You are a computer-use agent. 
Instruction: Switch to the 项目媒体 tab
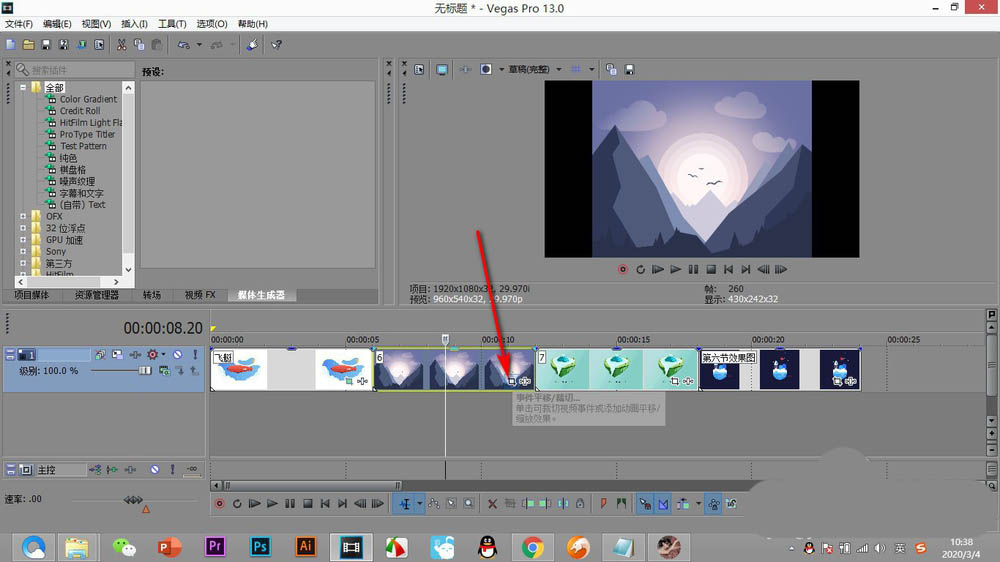click(x=32, y=295)
